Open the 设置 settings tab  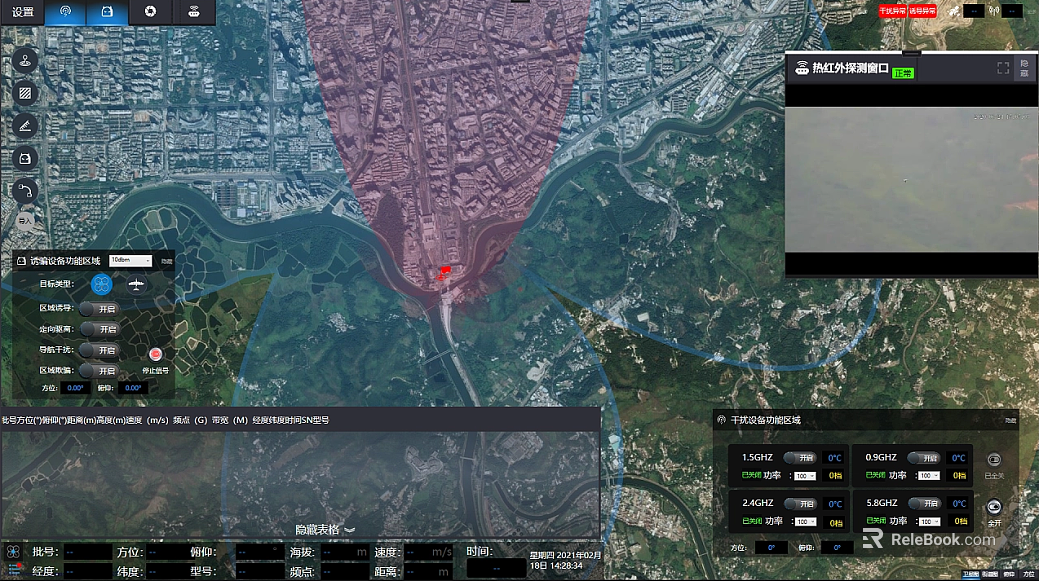(22, 13)
